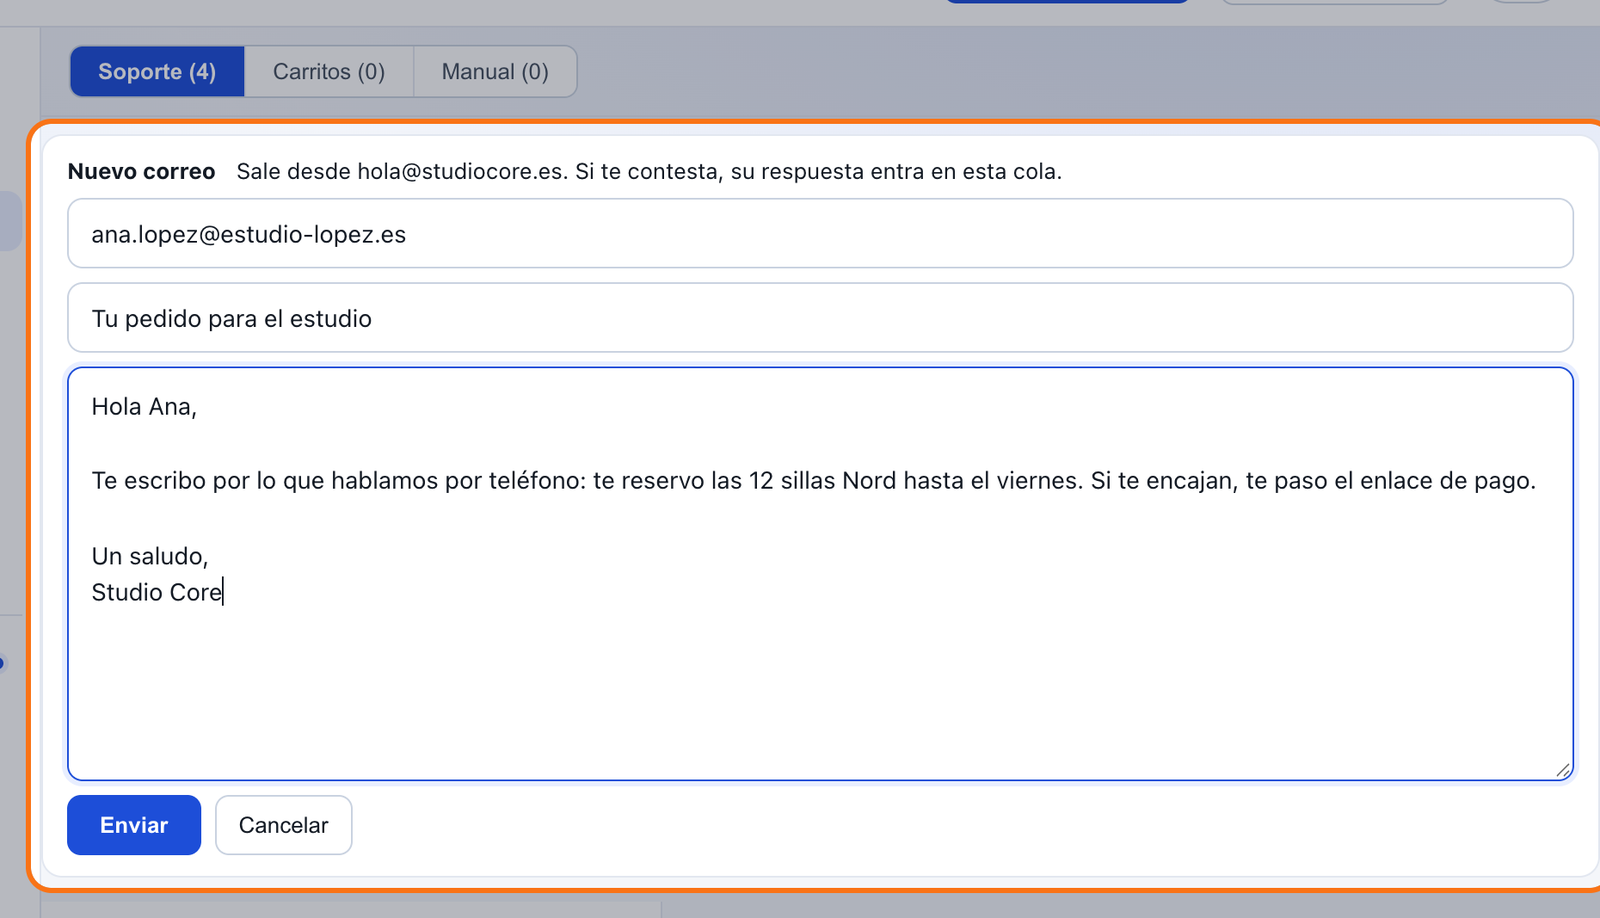Image resolution: width=1600 pixels, height=918 pixels.
Task: Click the 'Nuevo correo' heading
Action: coord(141,171)
